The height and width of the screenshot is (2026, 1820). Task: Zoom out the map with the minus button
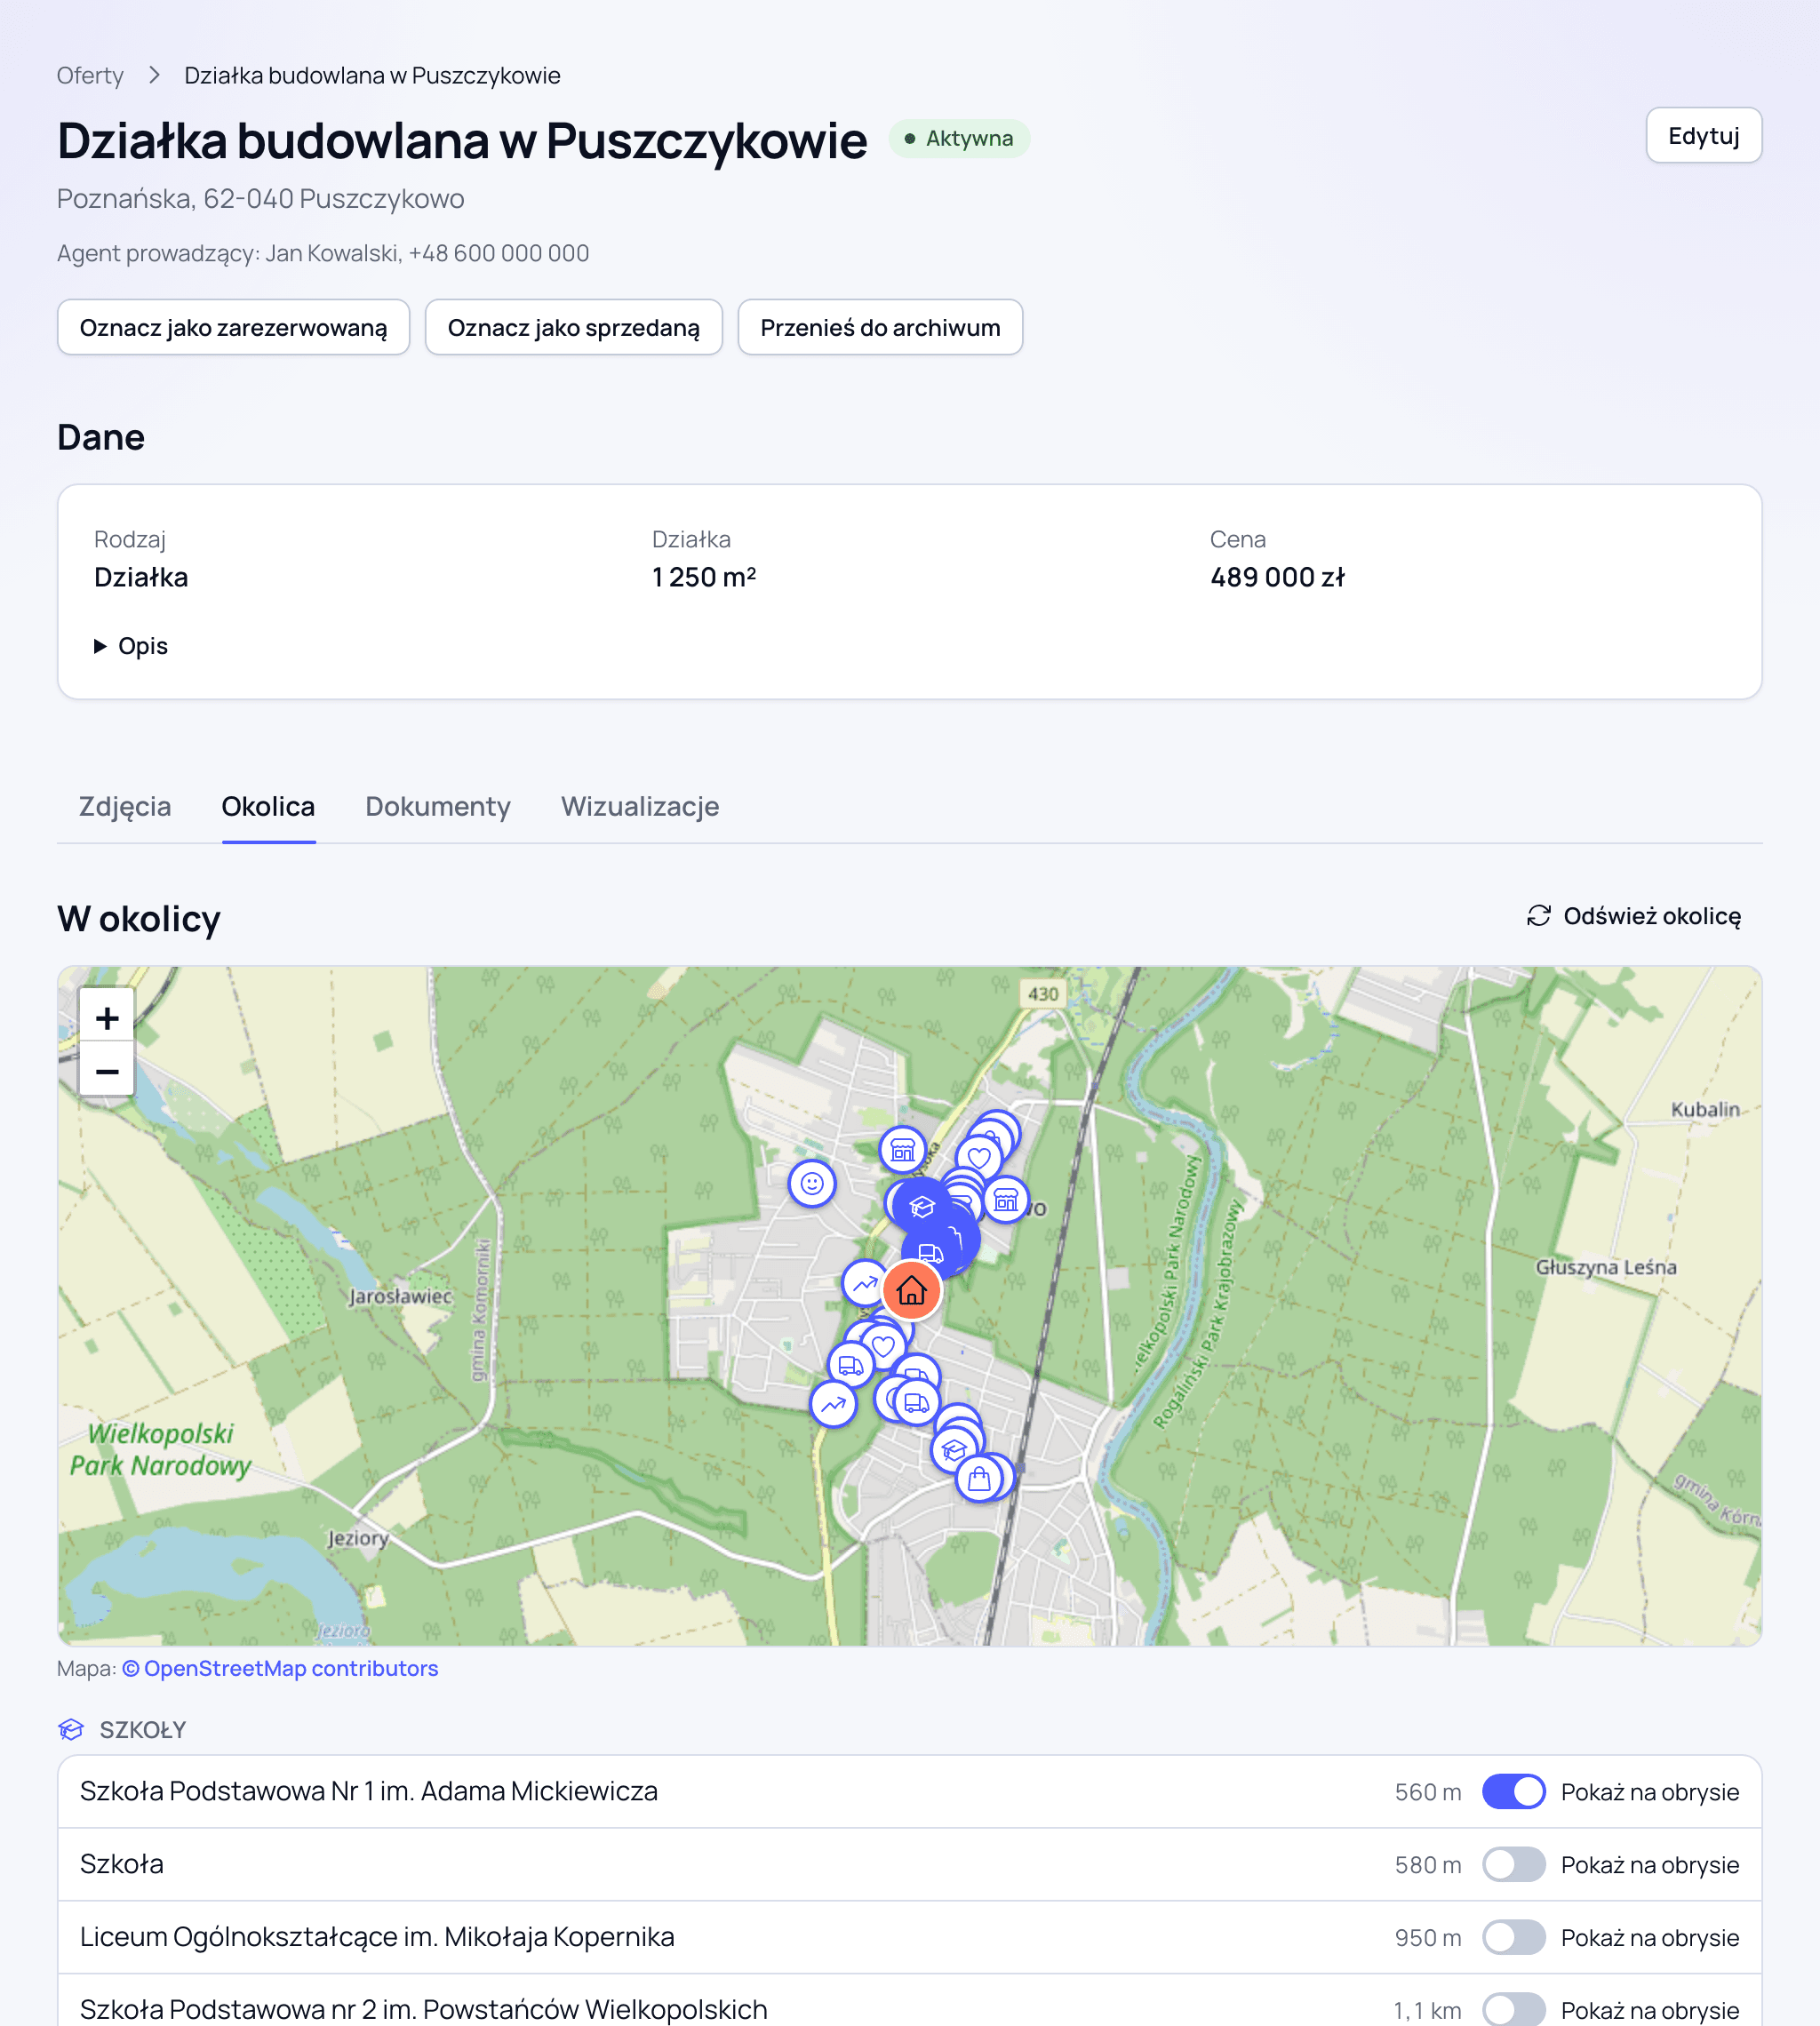coord(107,1071)
